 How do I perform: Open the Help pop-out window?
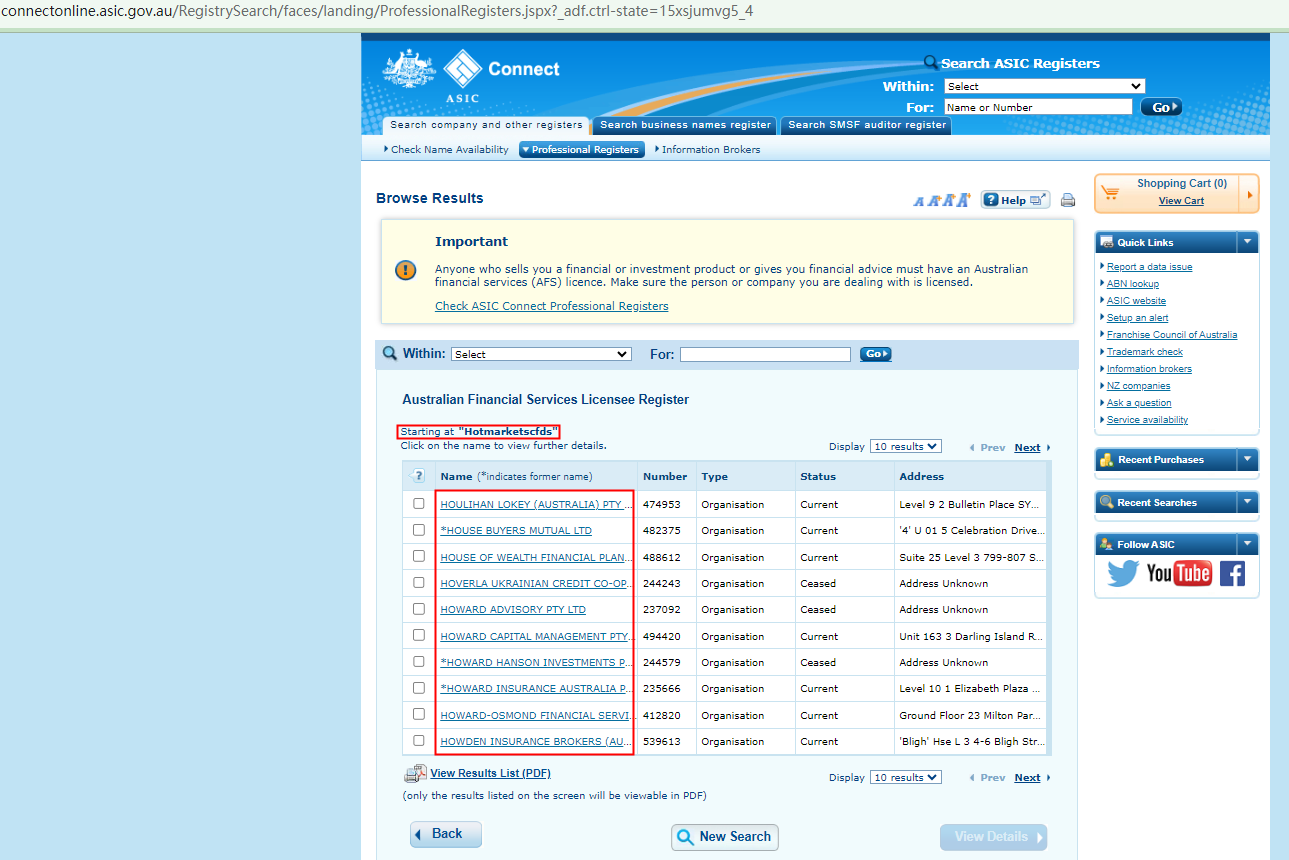(1015, 200)
